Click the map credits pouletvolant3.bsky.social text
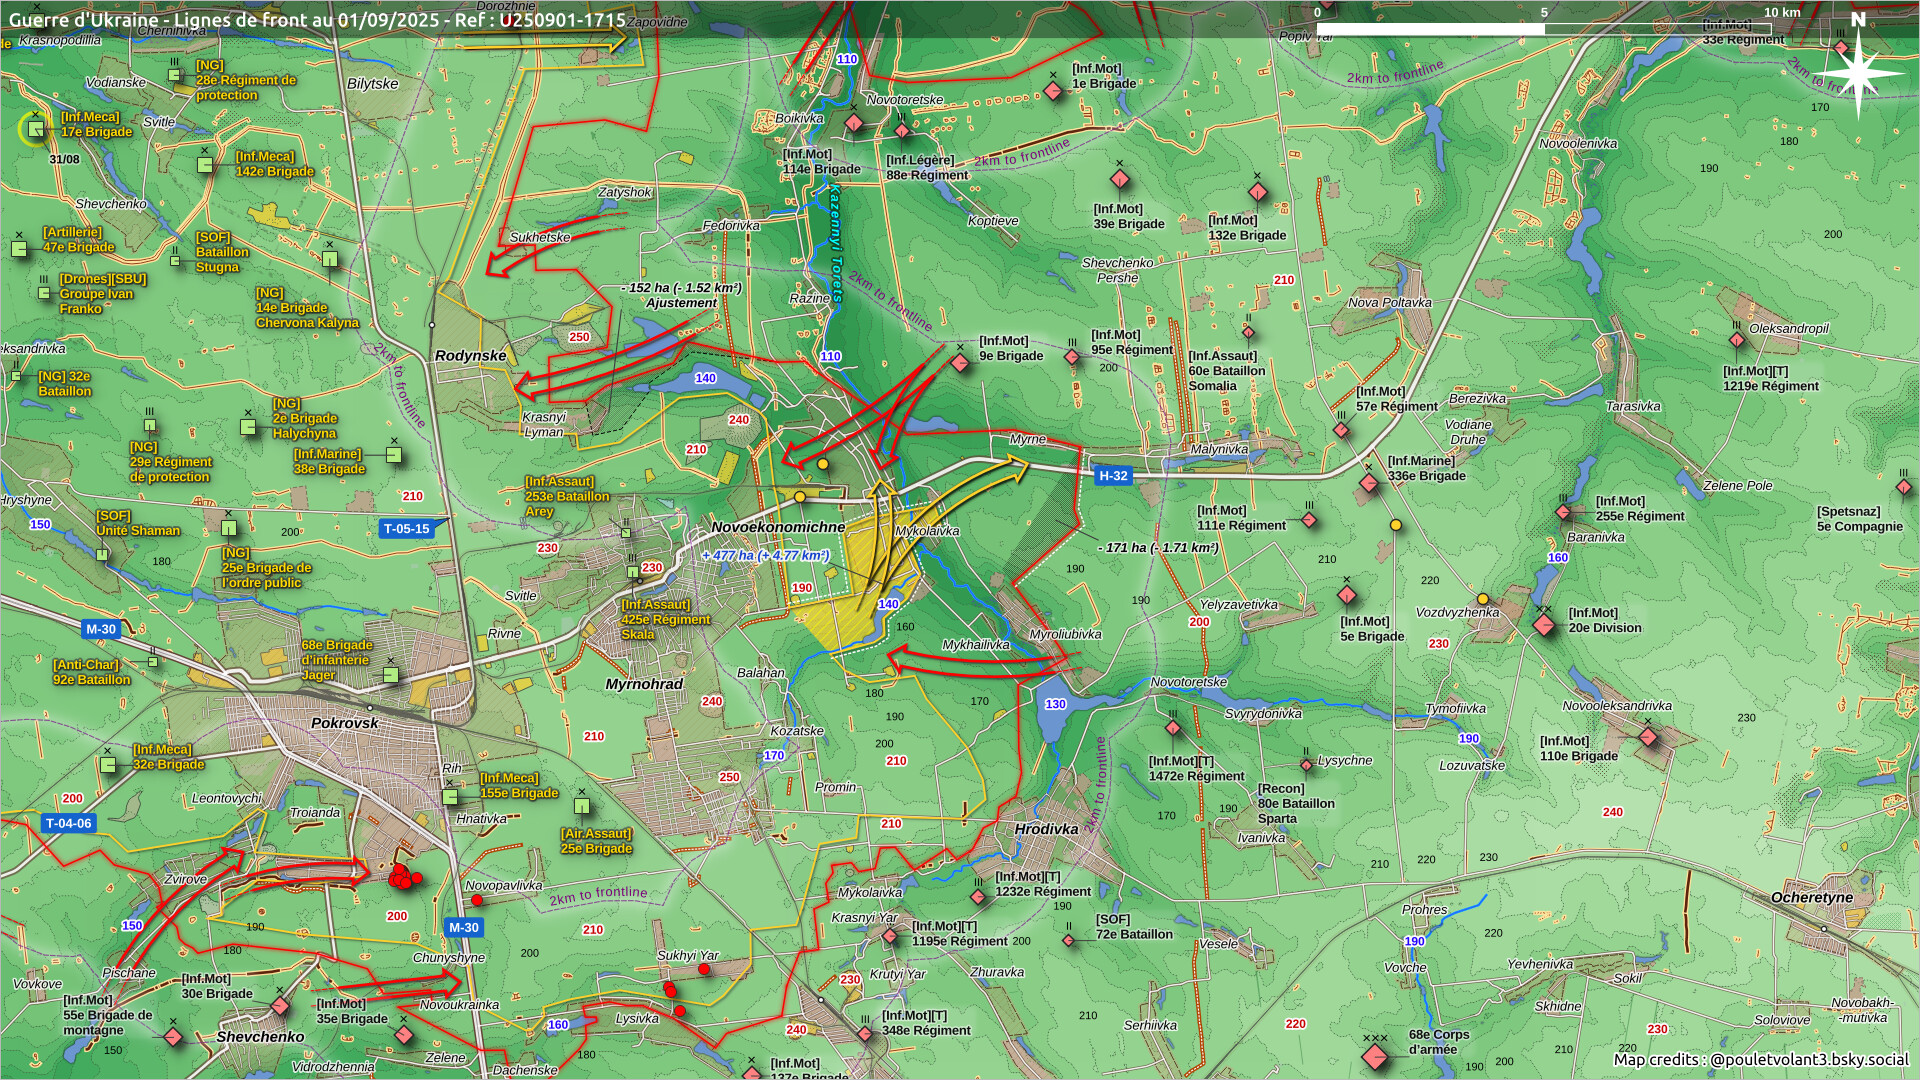Image resolution: width=1920 pixels, height=1080 pixels. click(1760, 1059)
